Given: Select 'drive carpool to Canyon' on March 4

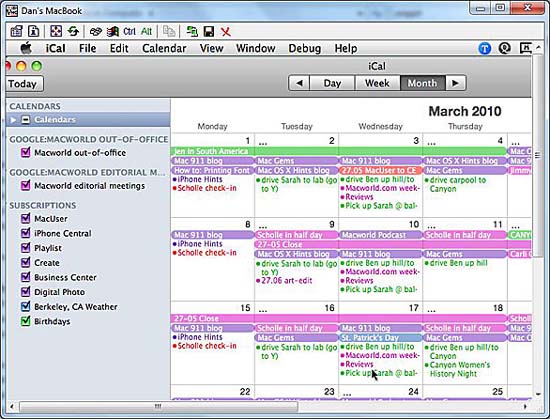Looking at the screenshot, I should (x=455, y=184).
